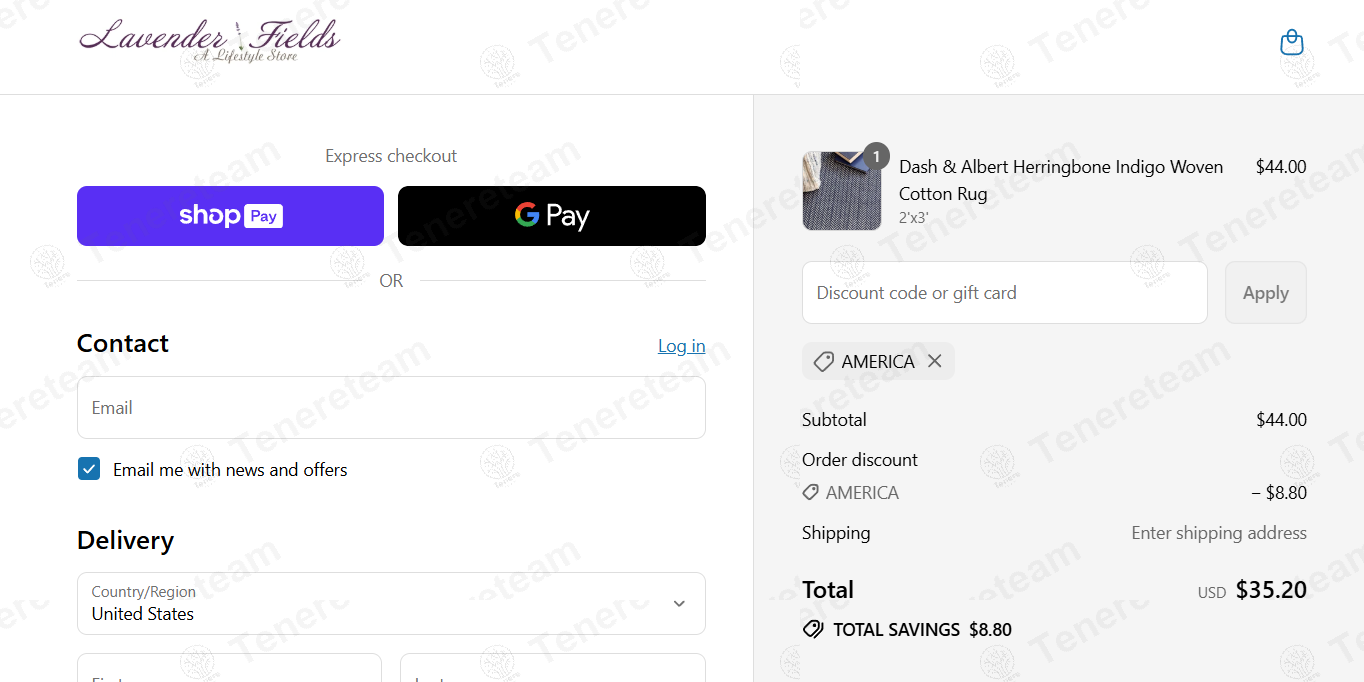Click the 'Email me with news' label text
Viewport: 1364px width, 682px height.
[x=230, y=470]
